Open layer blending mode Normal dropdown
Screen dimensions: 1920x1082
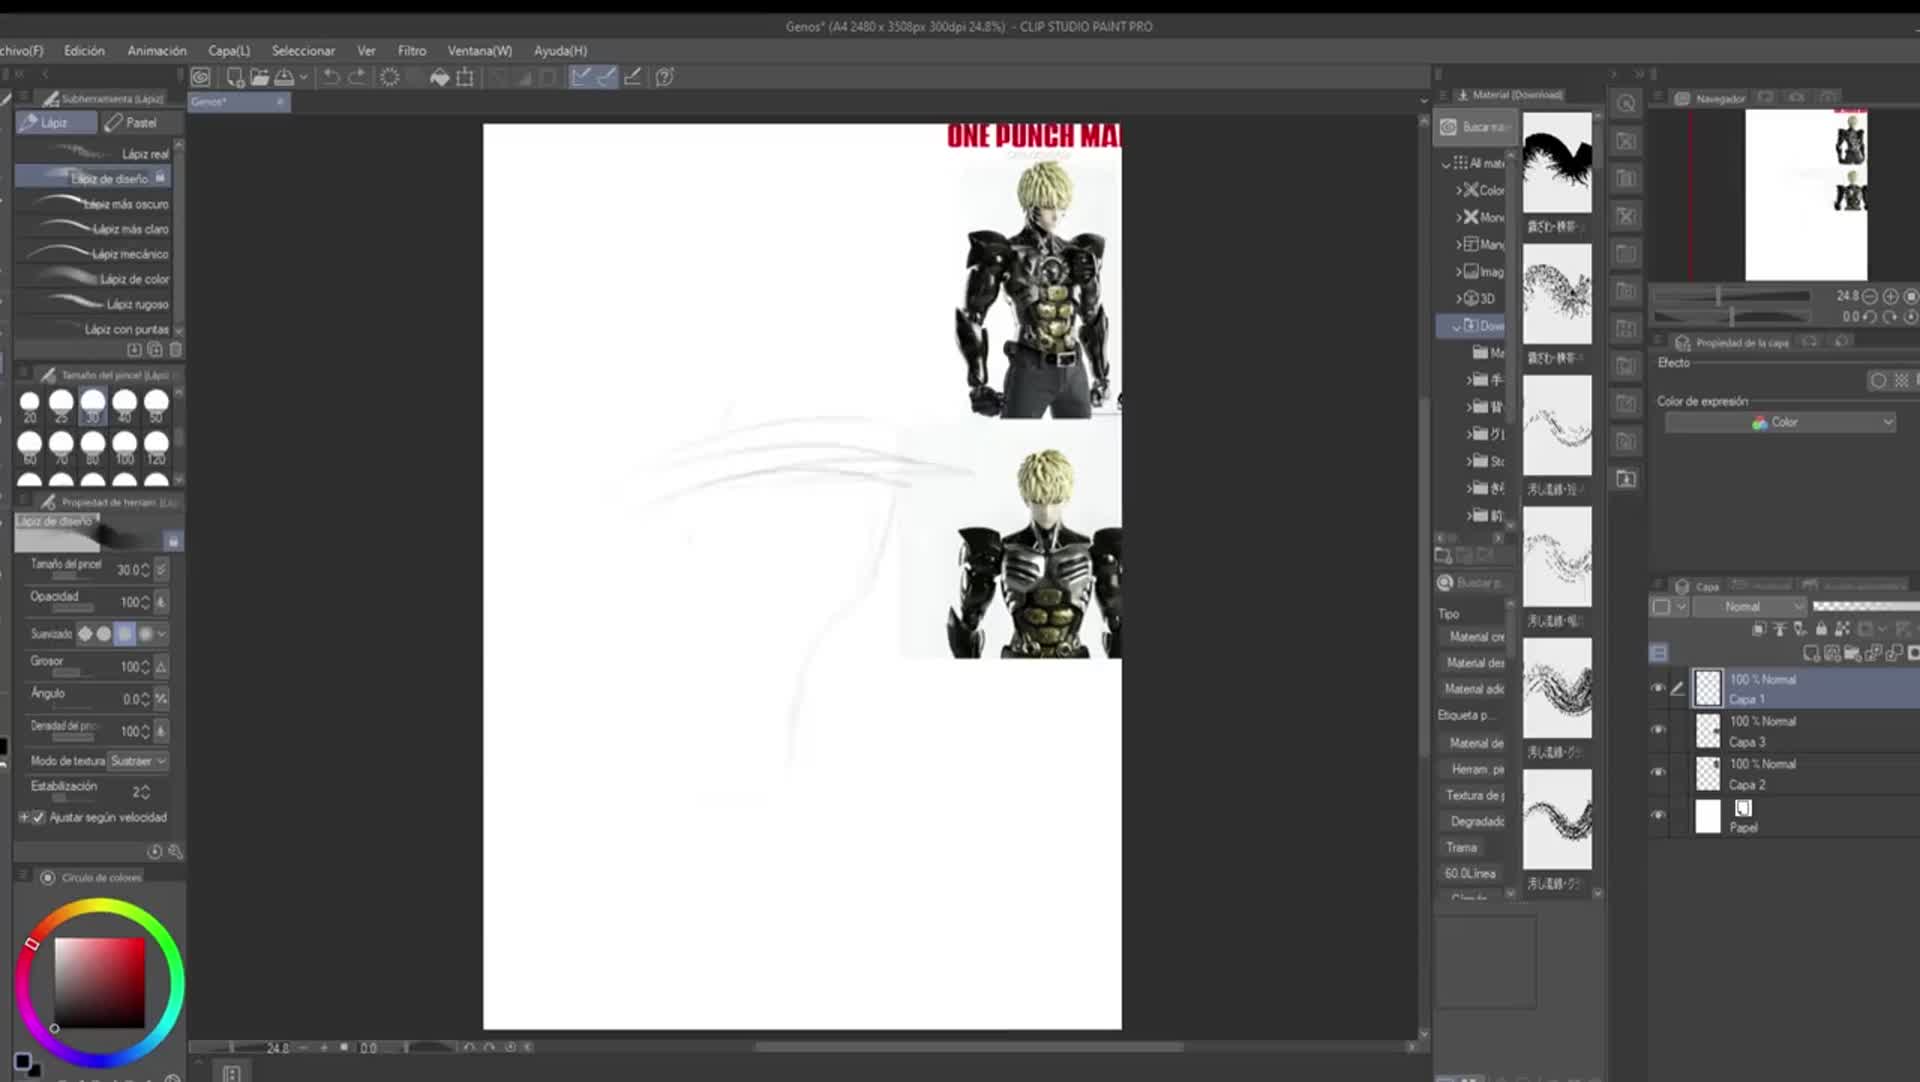coord(1750,607)
